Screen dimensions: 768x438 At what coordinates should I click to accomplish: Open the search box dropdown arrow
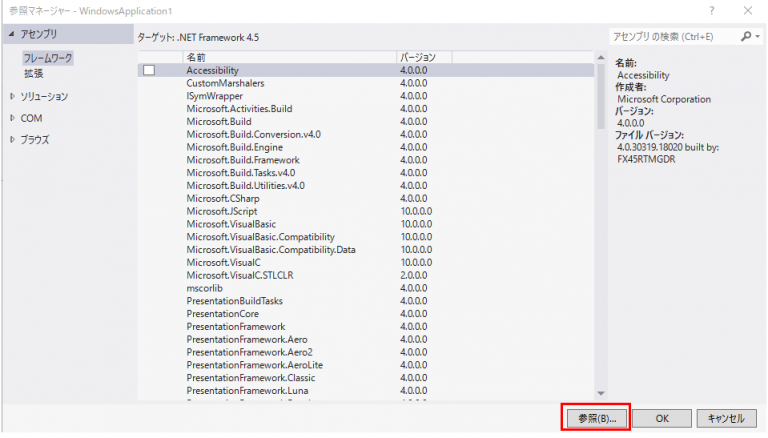point(756,37)
